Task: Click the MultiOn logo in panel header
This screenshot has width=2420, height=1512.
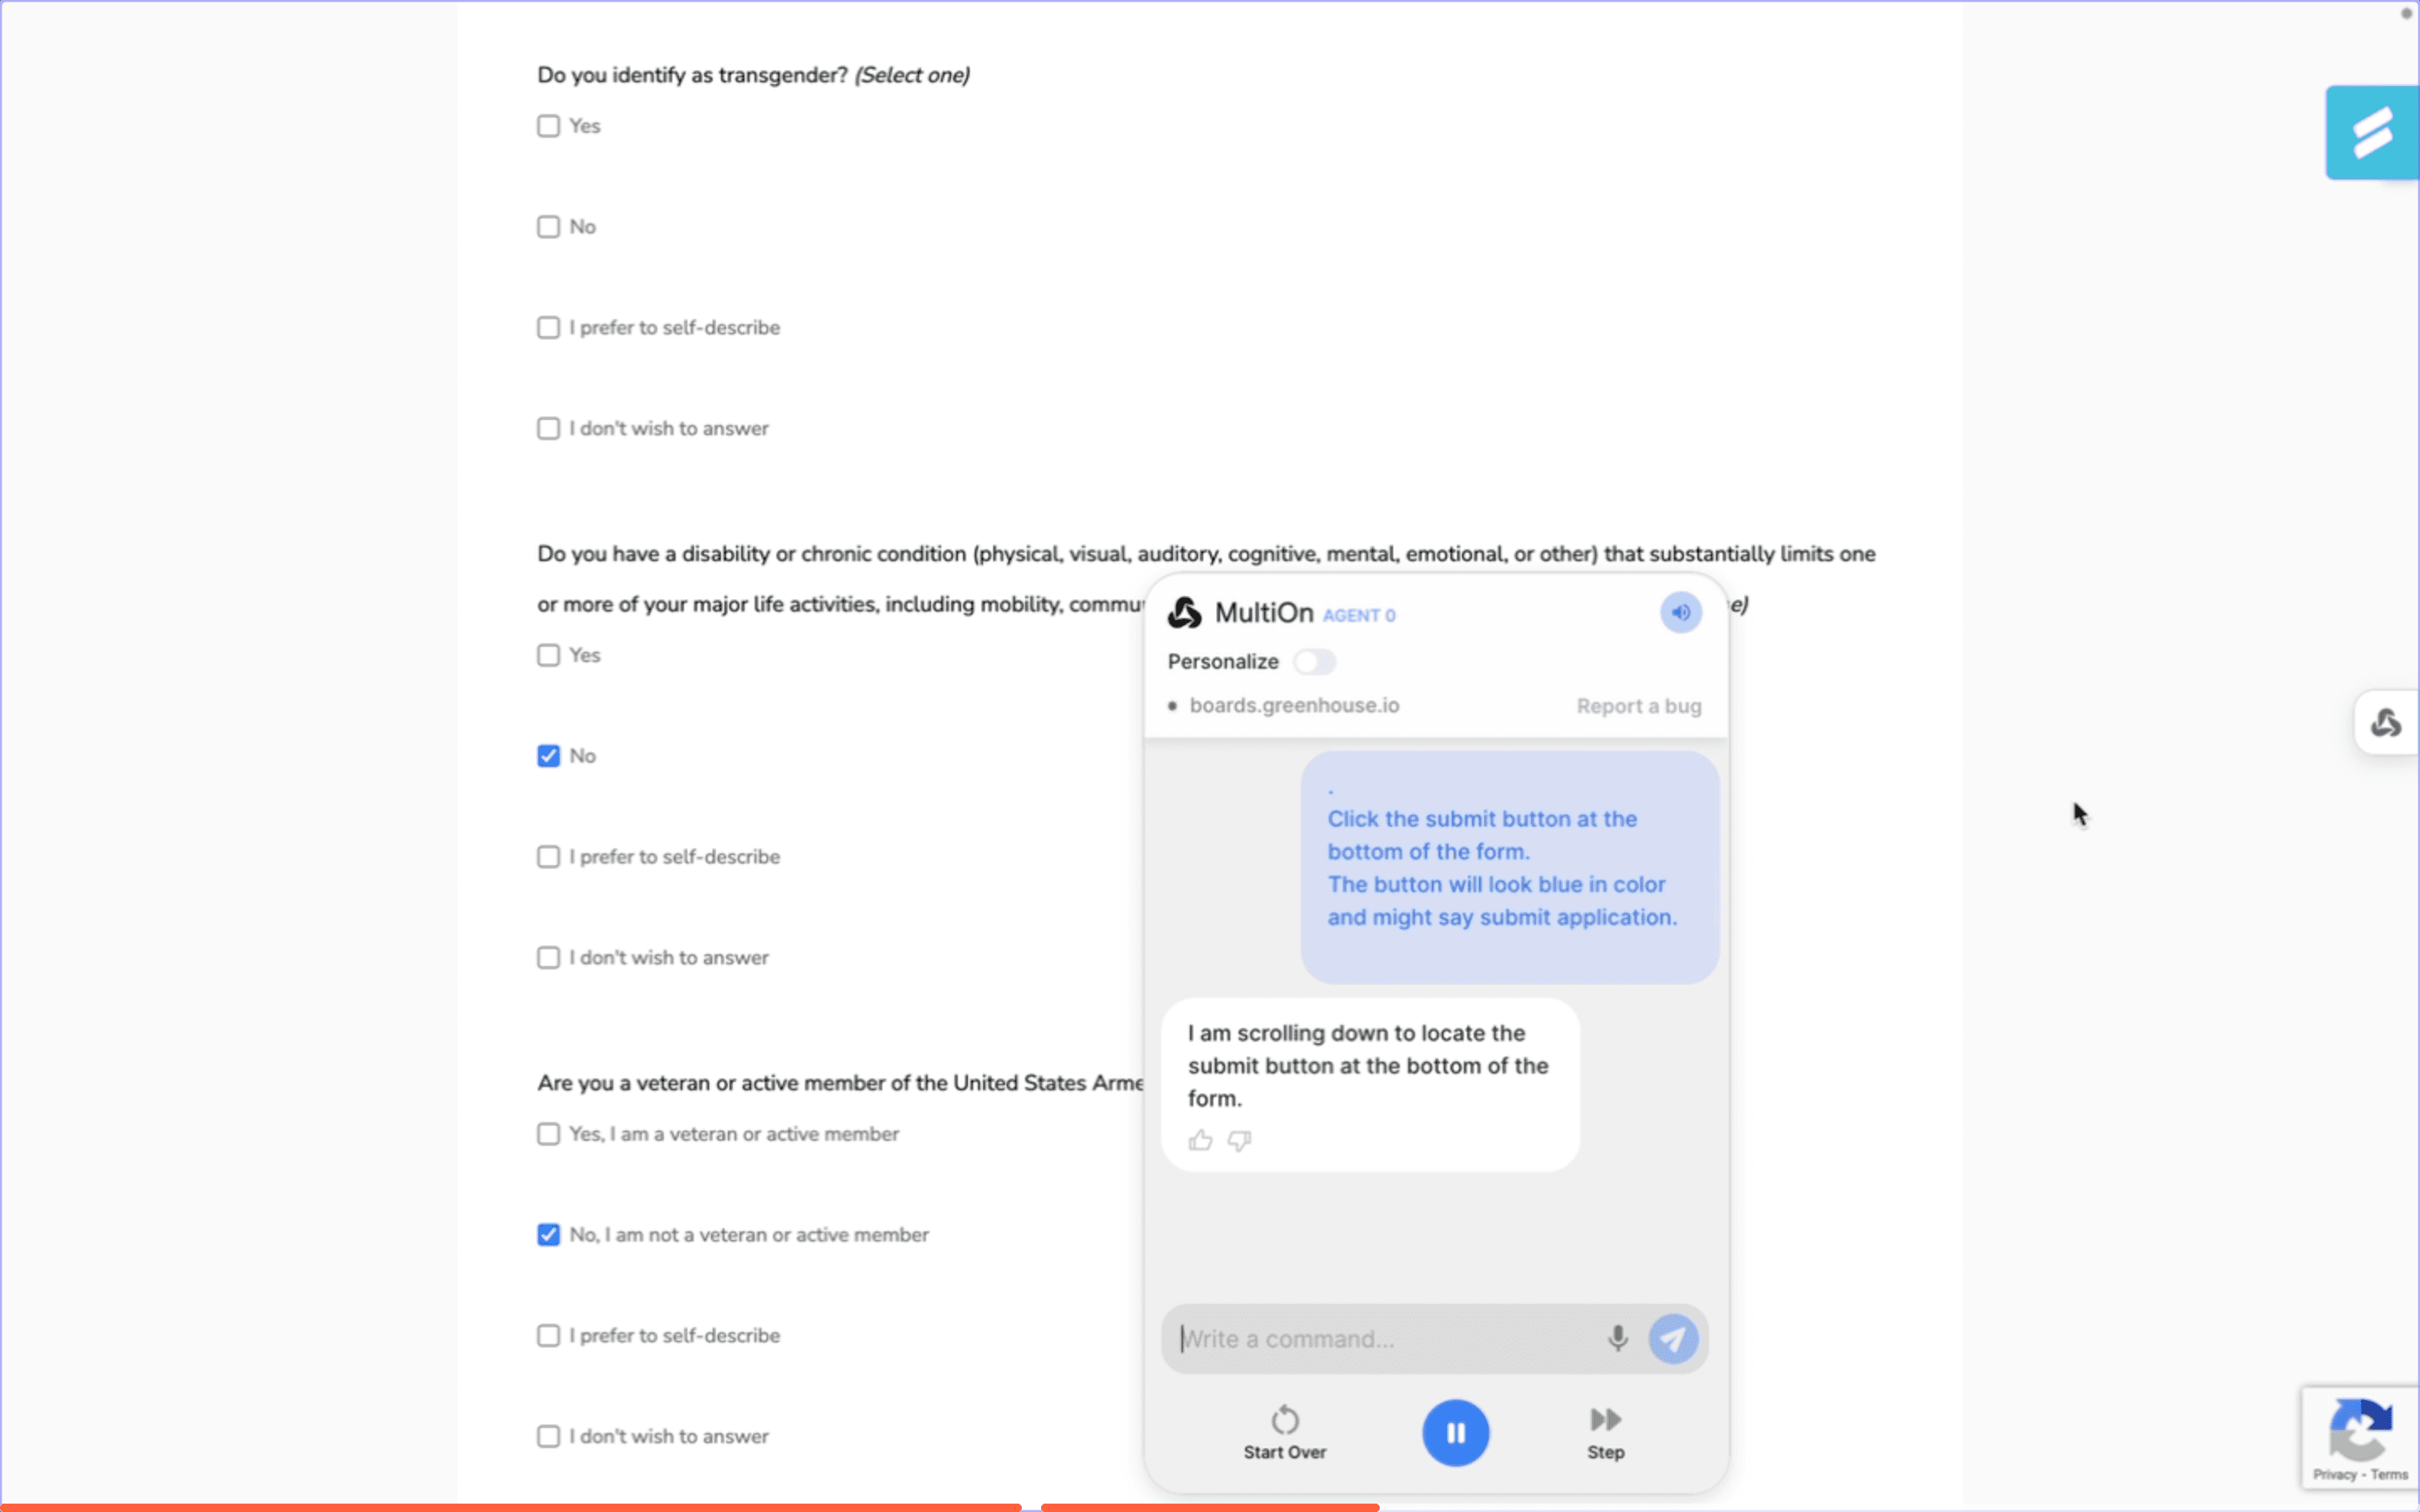Action: point(1184,612)
